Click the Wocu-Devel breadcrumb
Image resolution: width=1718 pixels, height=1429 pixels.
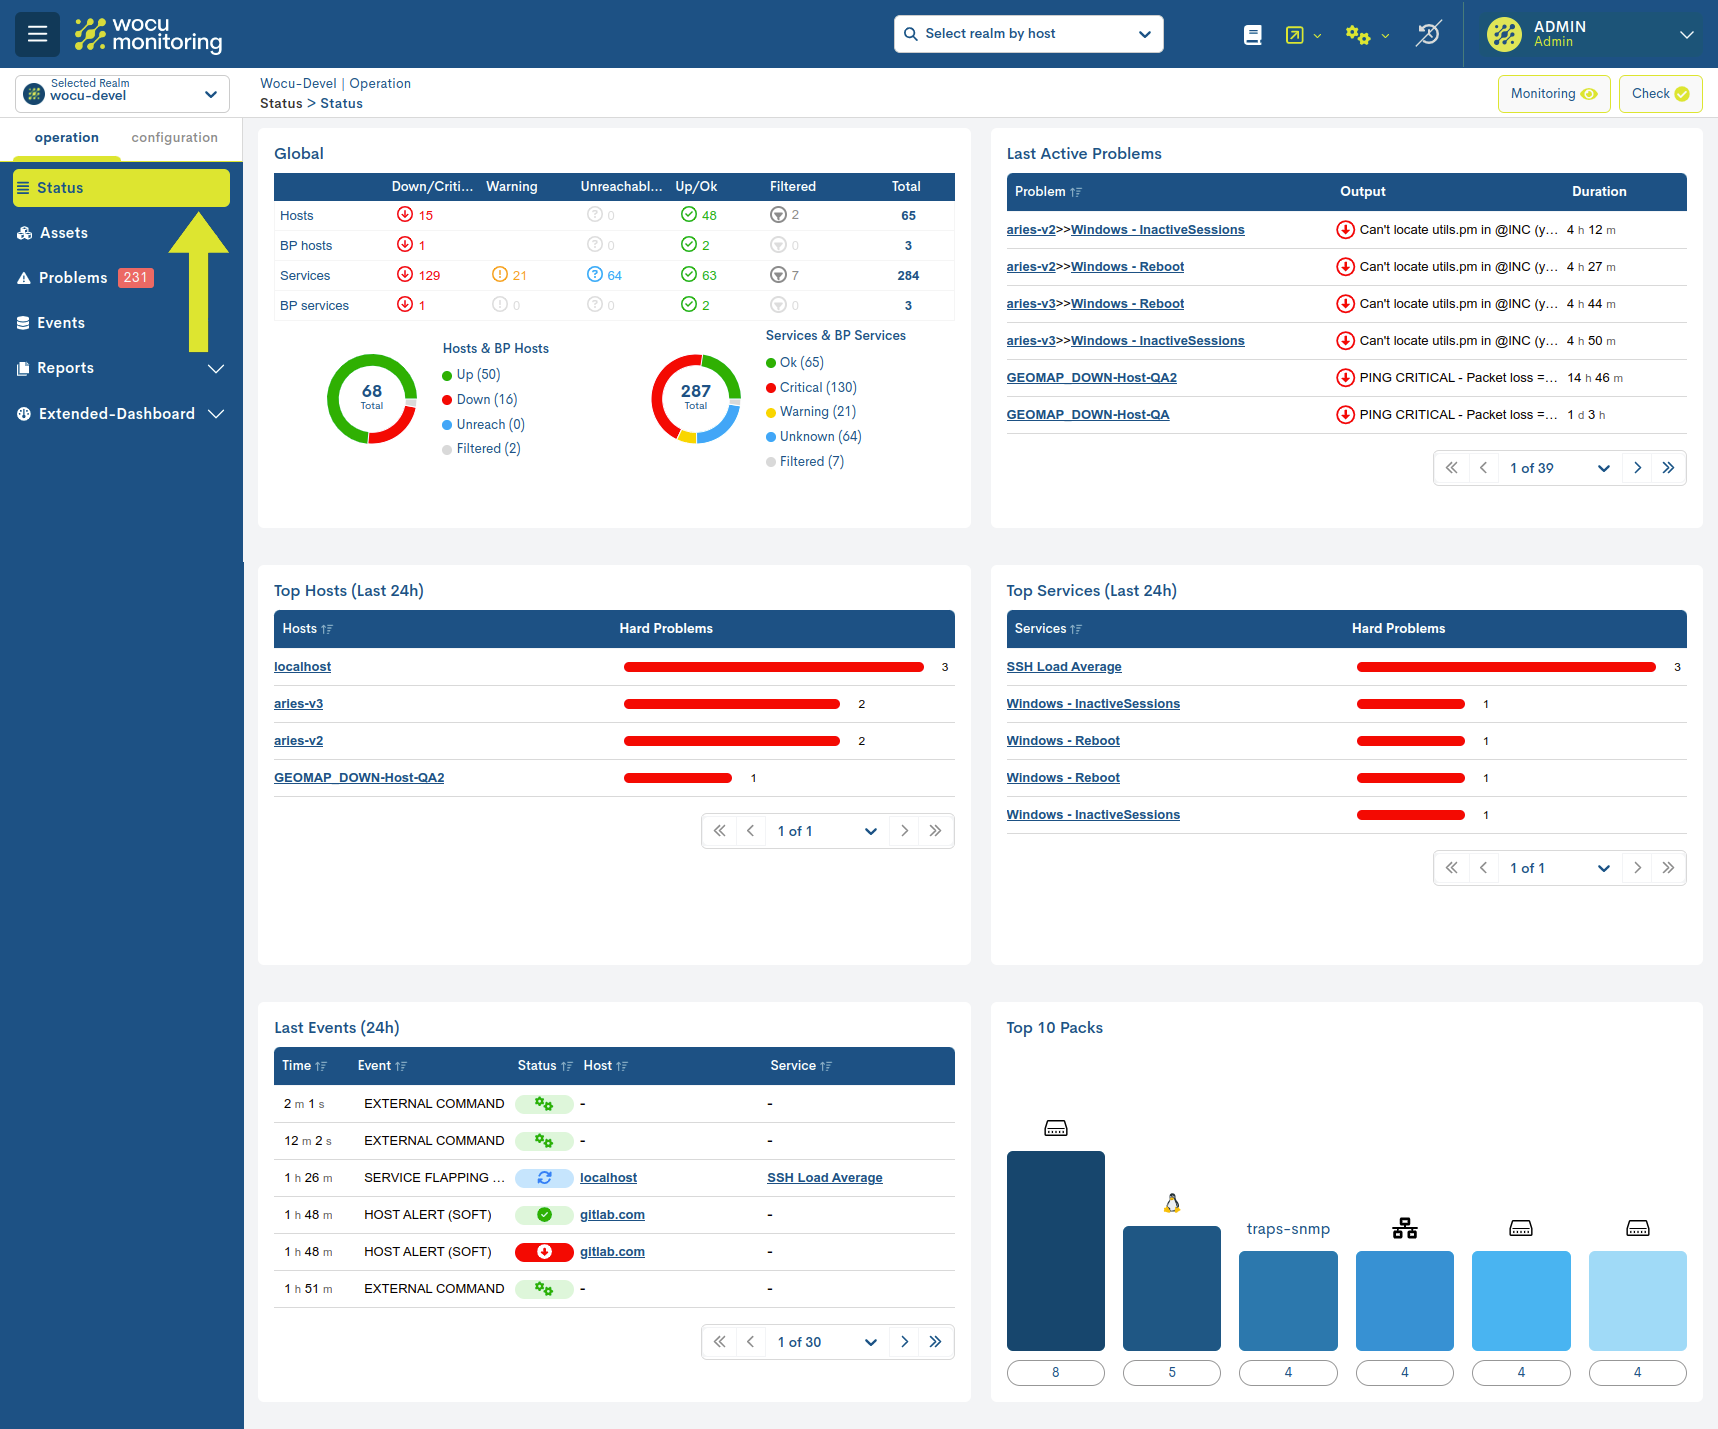[298, 84]
